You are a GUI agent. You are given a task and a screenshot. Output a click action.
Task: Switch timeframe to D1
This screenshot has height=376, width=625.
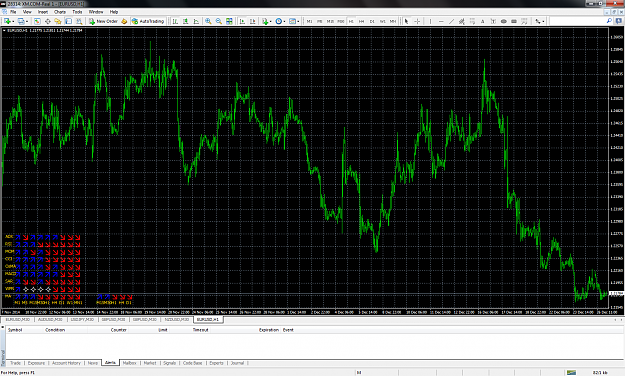[372, 21]
